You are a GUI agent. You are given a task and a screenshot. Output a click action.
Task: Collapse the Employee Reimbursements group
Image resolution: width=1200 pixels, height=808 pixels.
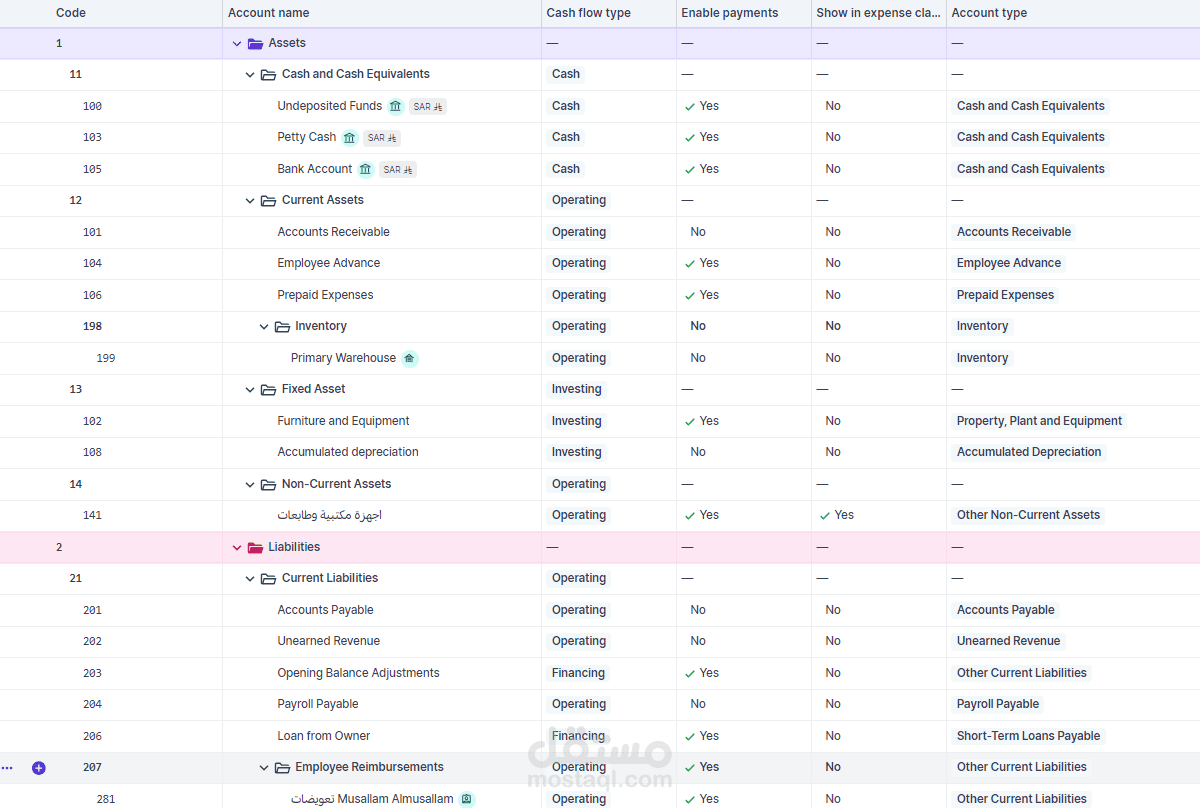click(264, 768)
